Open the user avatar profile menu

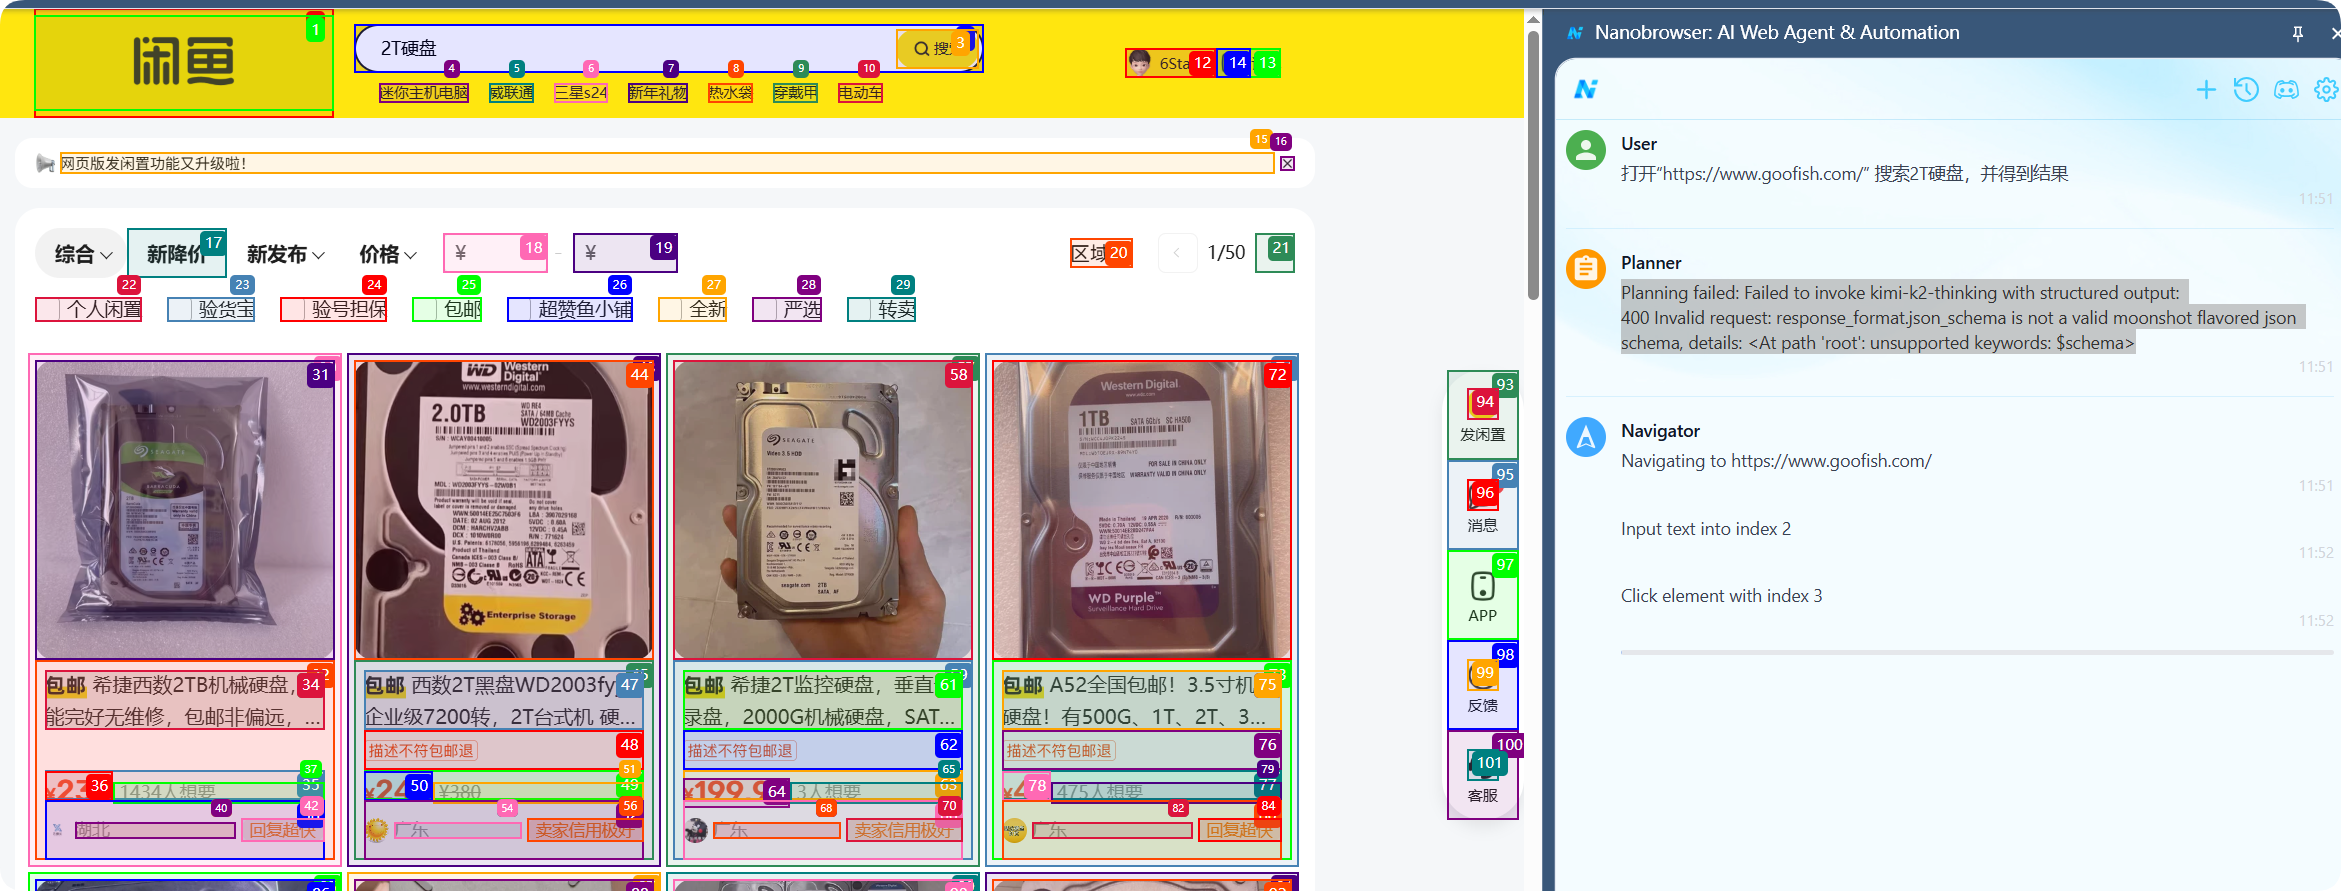1139,63
